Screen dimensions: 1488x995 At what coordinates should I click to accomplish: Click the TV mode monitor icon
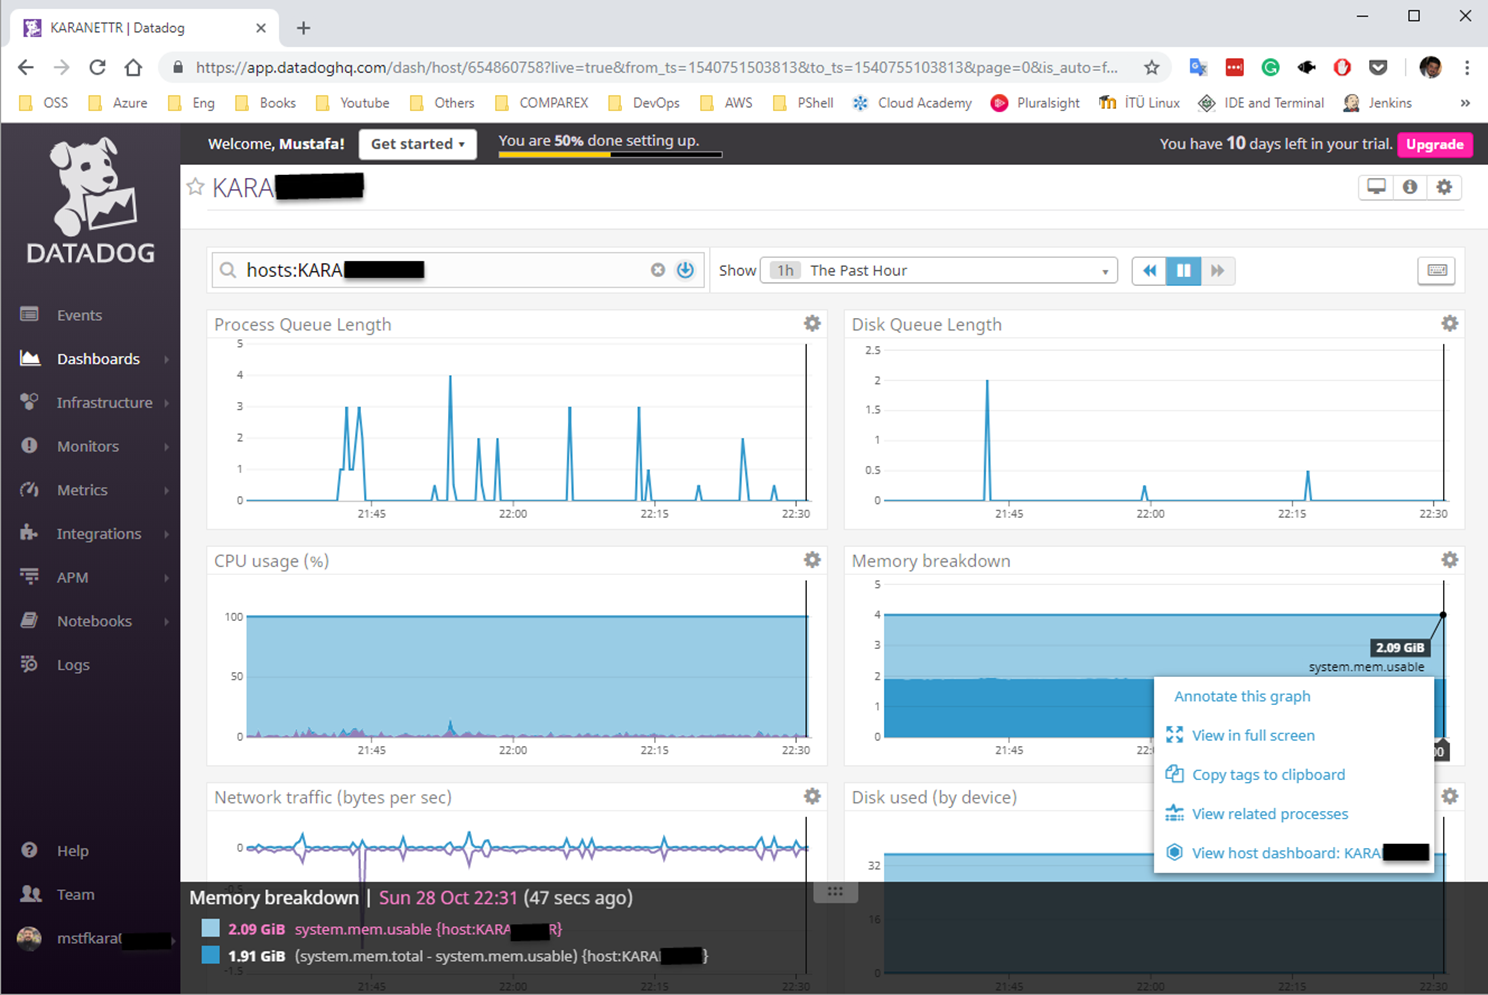pyautogui.click(x=1376, y=187)
